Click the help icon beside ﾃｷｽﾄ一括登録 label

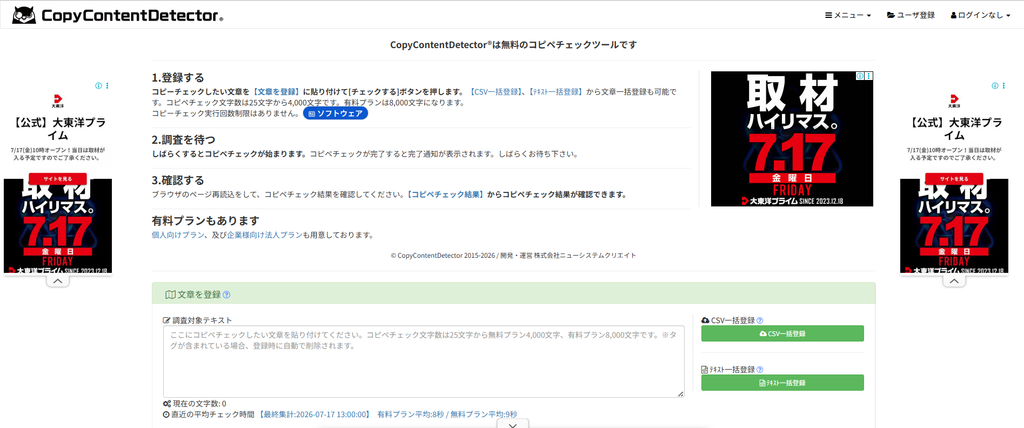(x=760, y=370)
